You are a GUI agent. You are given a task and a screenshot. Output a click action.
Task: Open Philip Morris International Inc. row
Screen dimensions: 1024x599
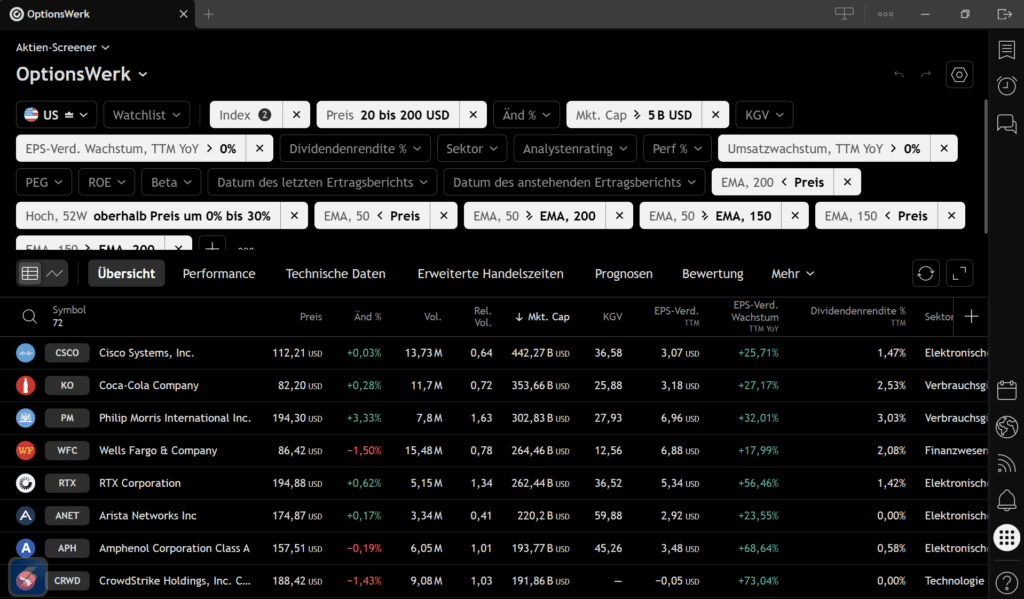(x=494, y=418)
